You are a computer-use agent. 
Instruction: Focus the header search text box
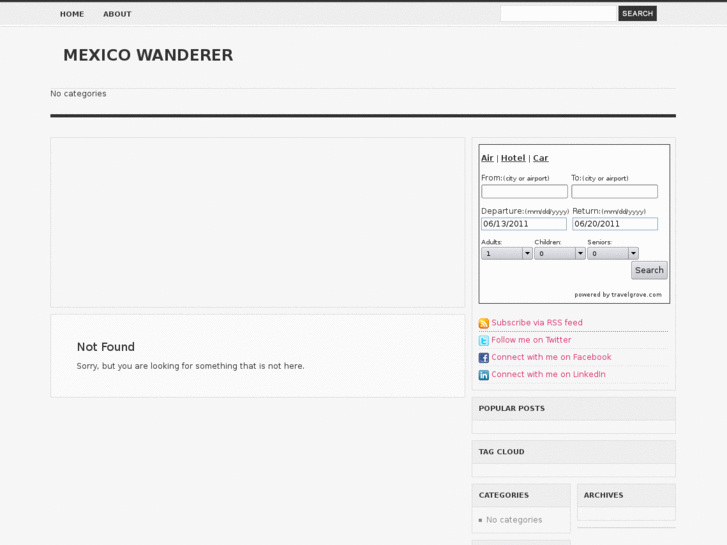pyautogui.click(x=558, y=13)
